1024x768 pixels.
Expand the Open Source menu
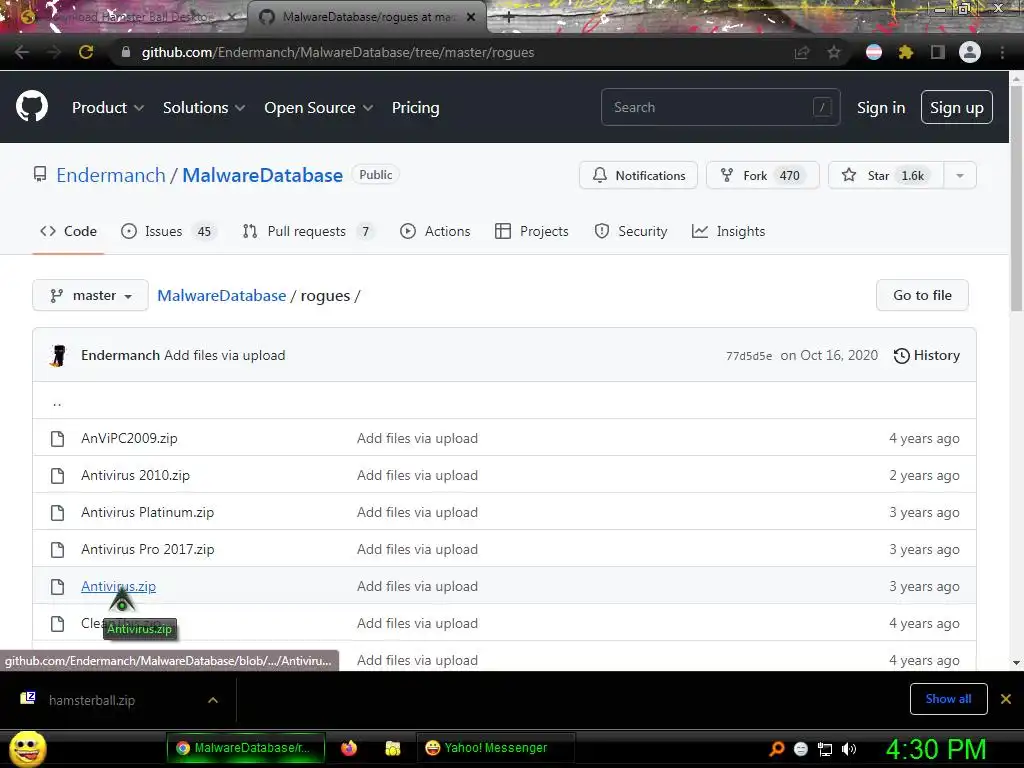click(319, 108)
